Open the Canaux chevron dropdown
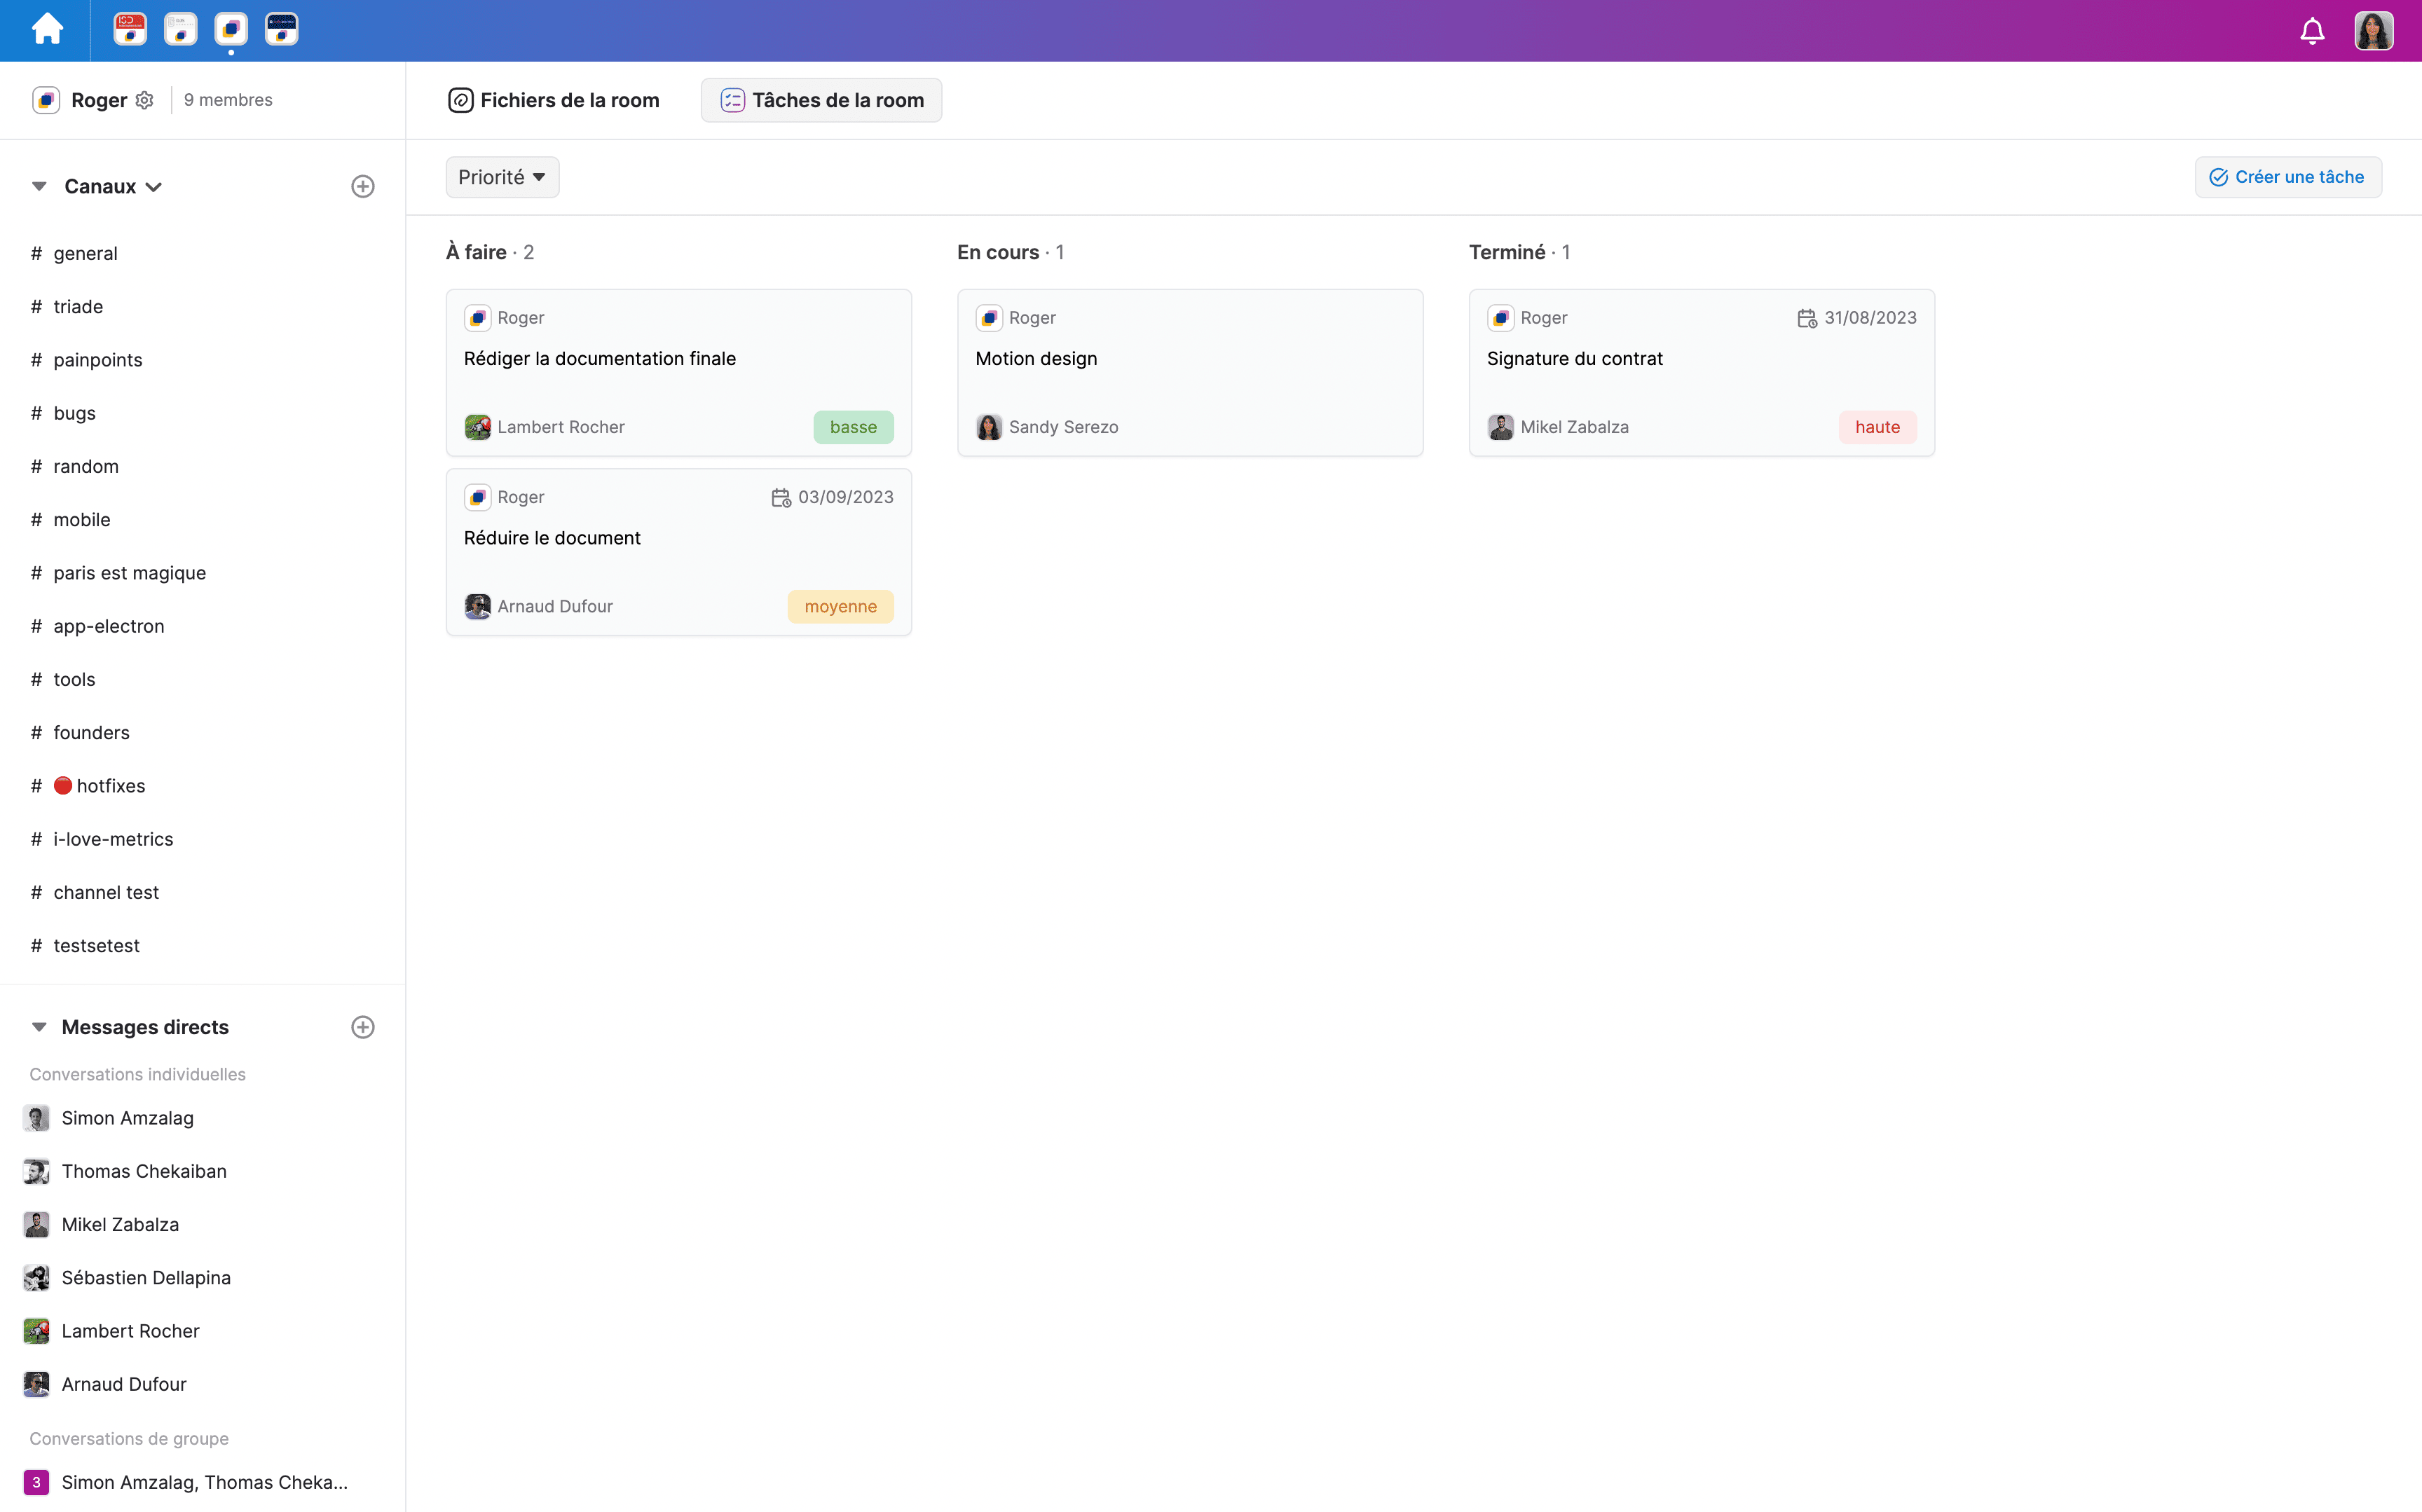Screen dimensions: 2422x1512 click(x=154, y=187)
